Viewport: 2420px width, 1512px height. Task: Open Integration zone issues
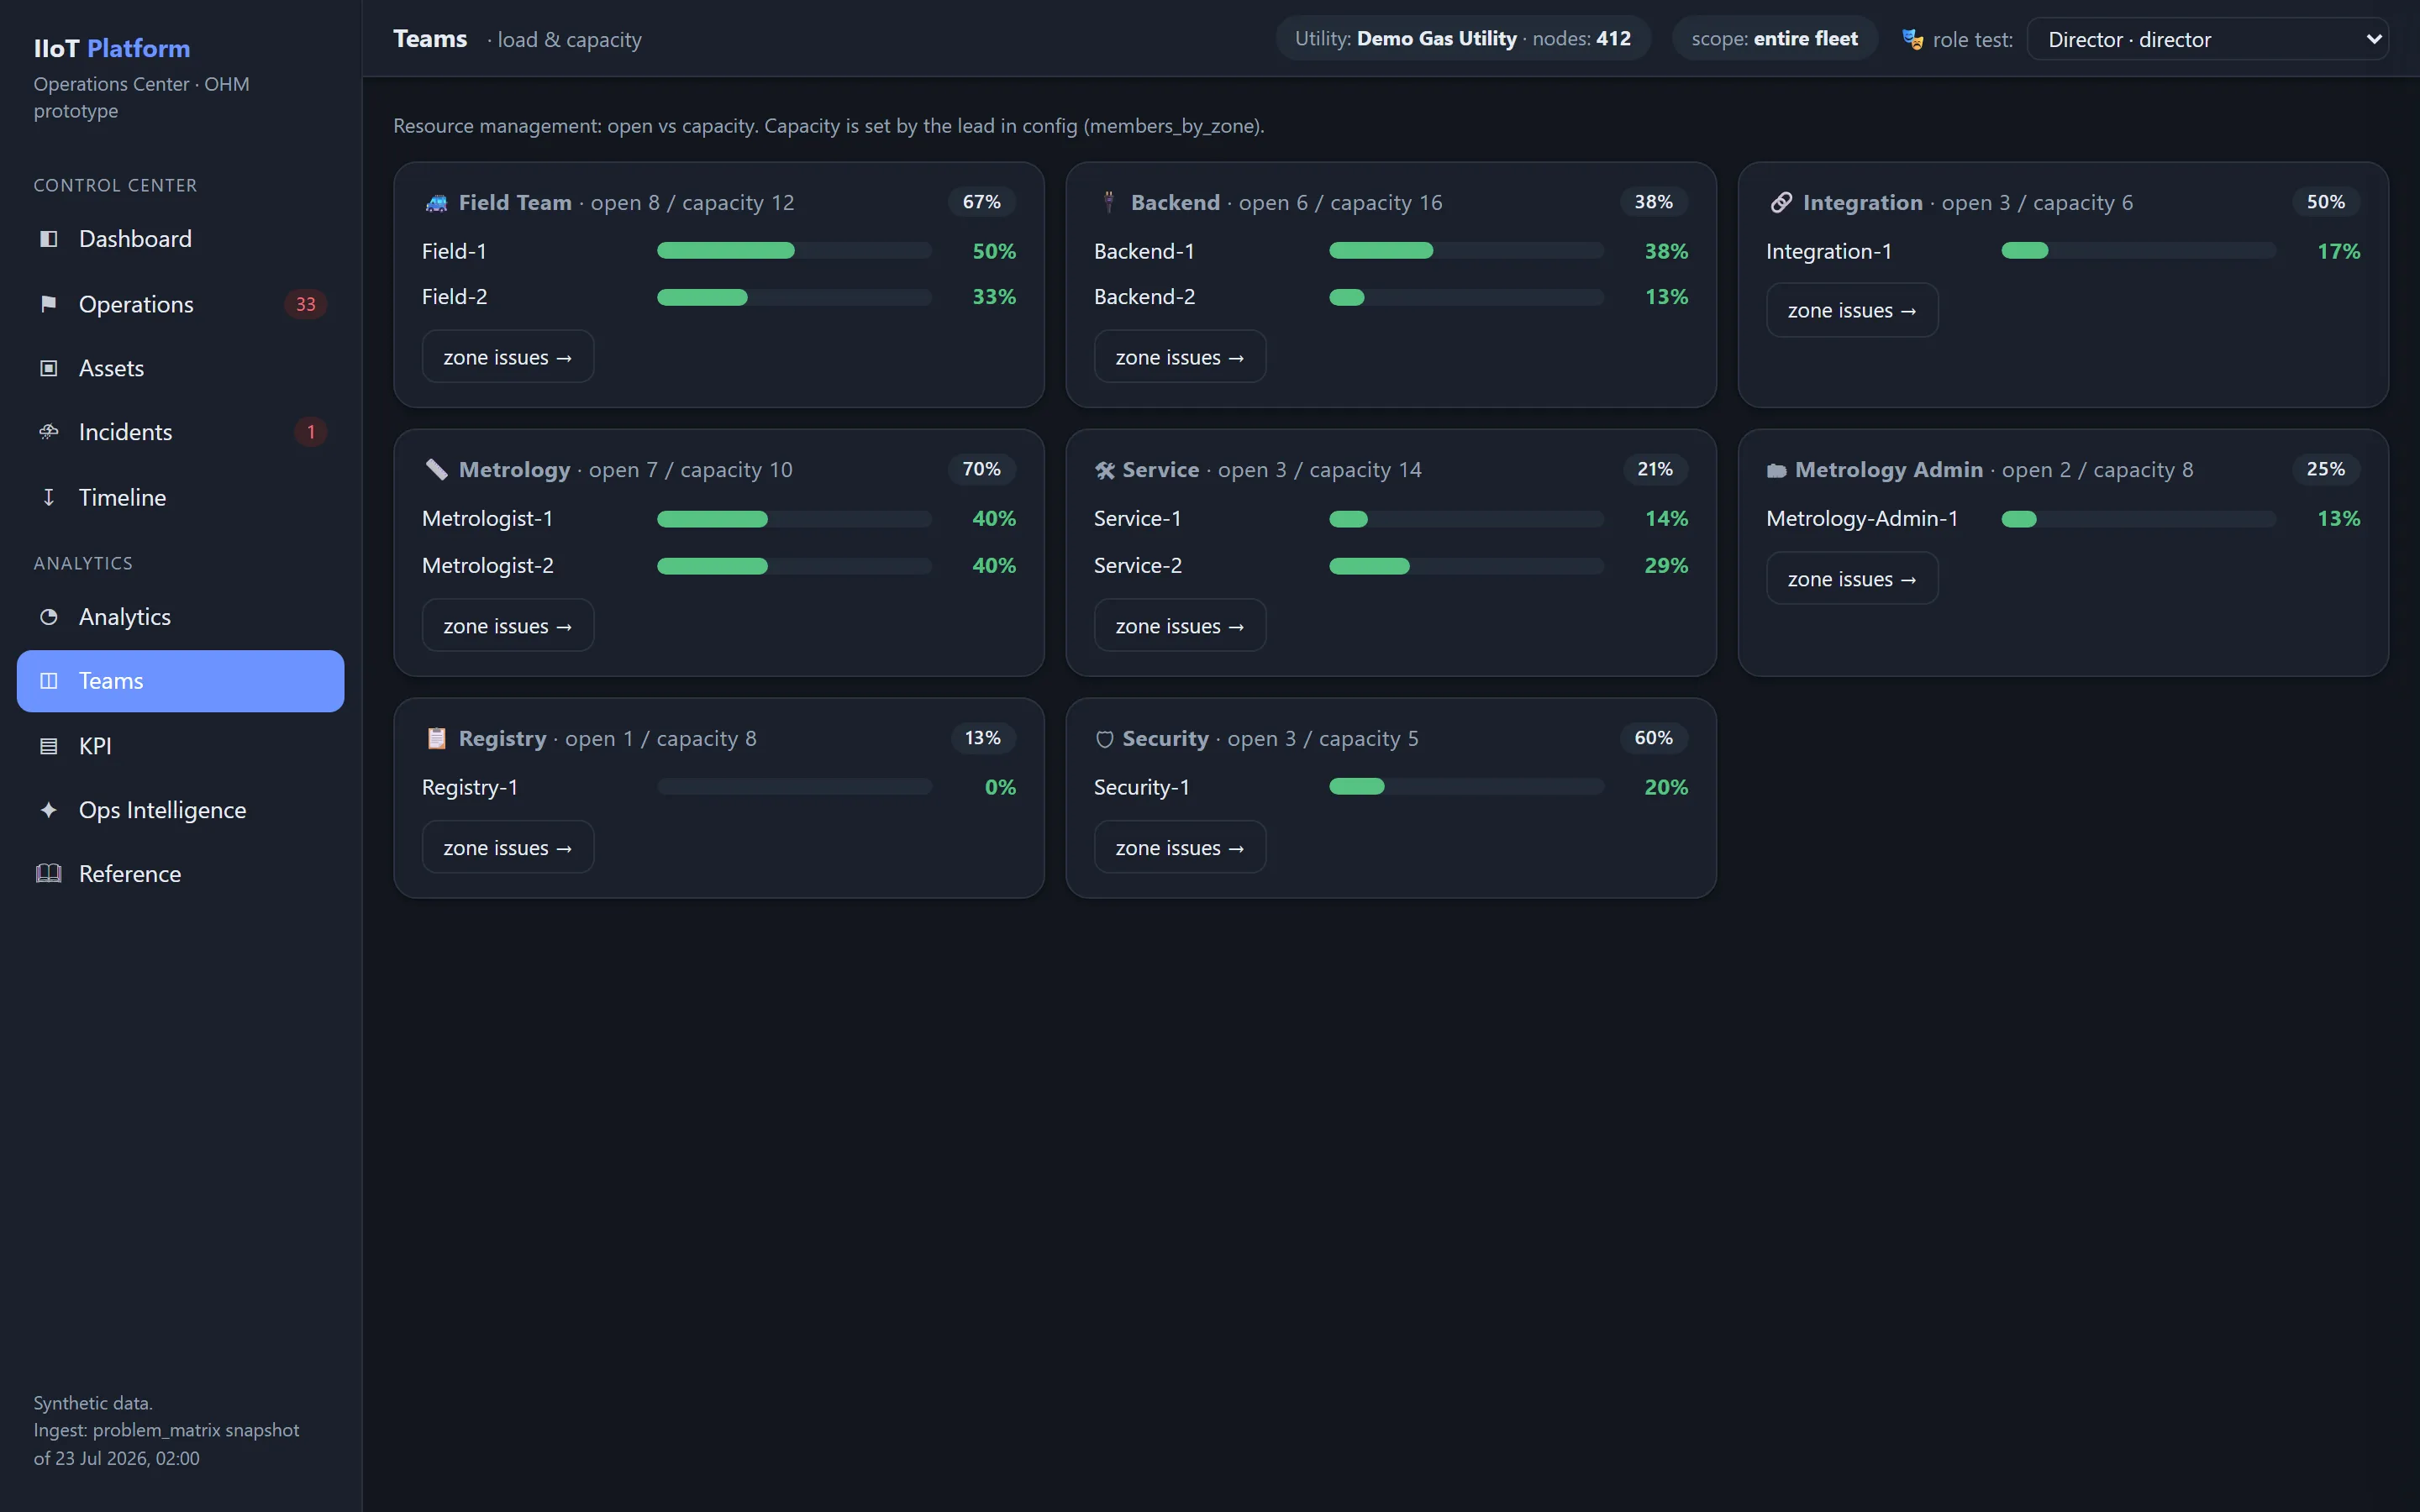pyautogui.click(x=1852, y=310)
